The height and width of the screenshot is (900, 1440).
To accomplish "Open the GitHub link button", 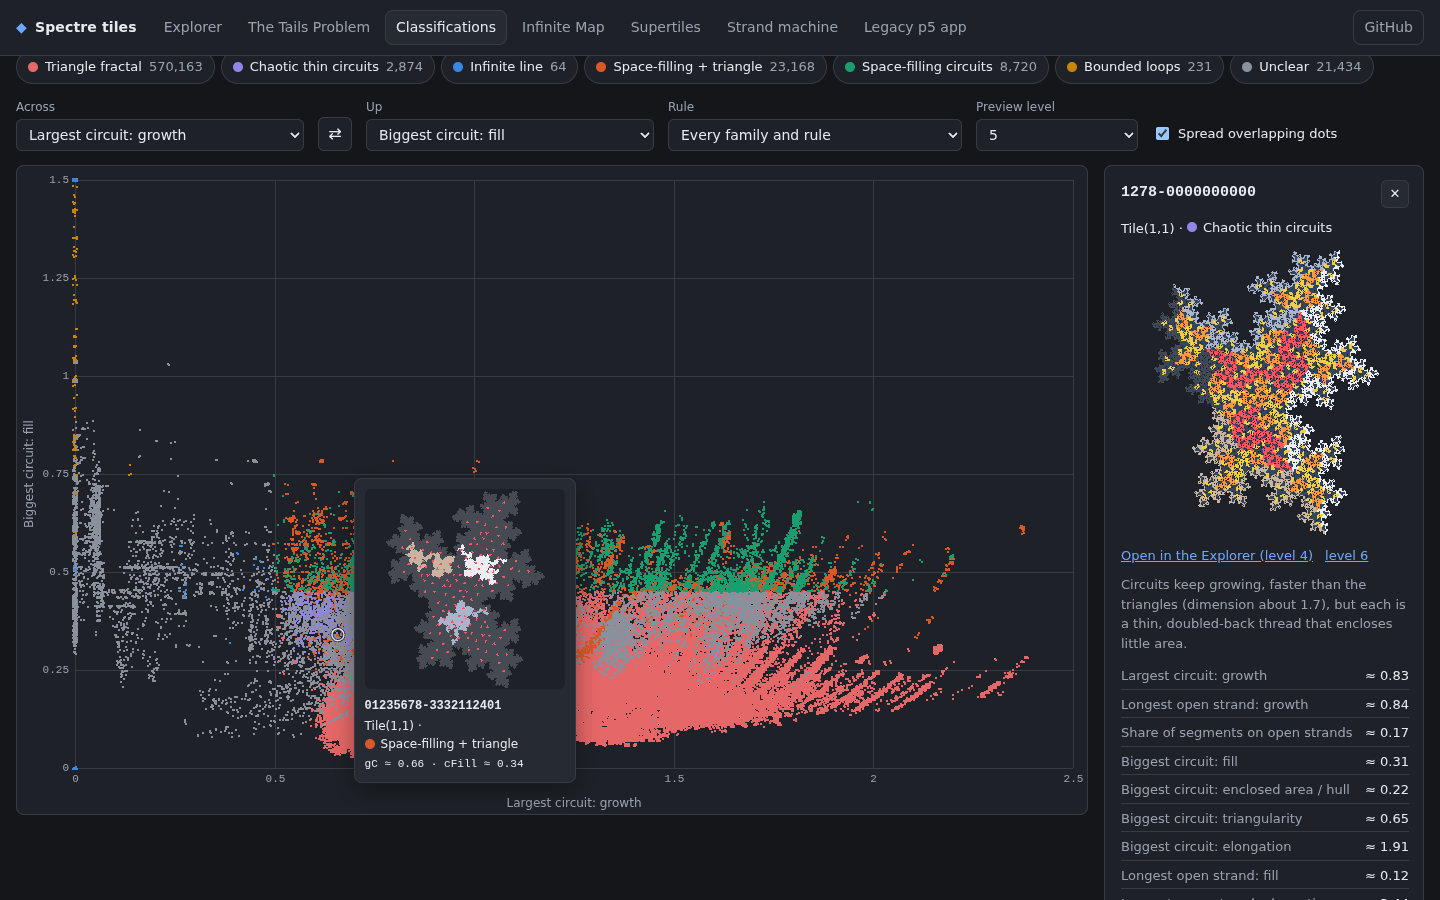I will (x=1389, y=28).
